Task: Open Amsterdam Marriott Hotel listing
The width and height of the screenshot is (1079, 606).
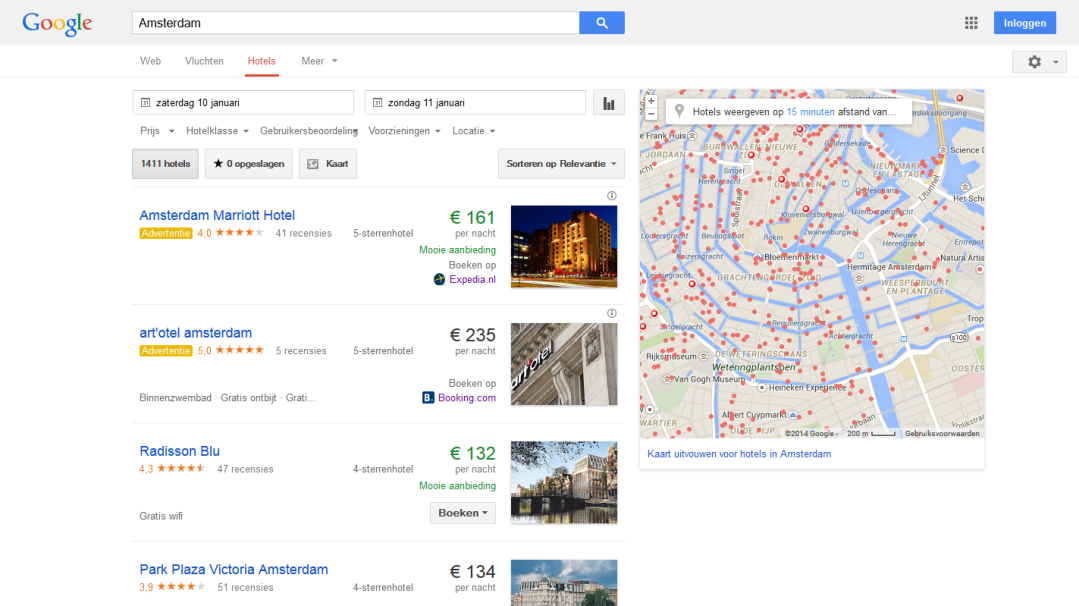Action: [x=217, y=215]
